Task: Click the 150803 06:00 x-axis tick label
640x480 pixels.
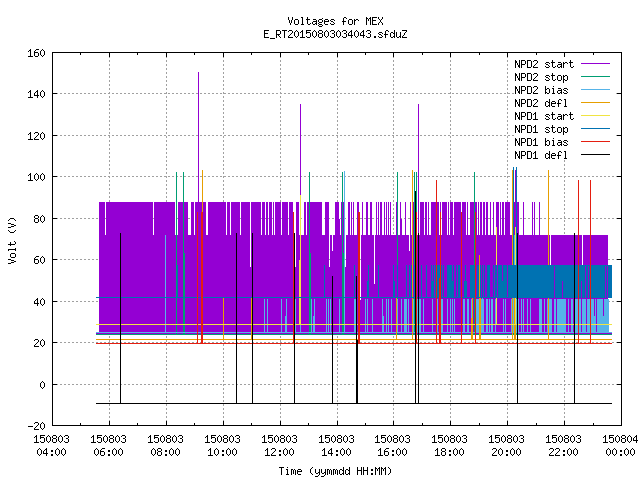Action: pyautogui.click(x=109, y=446)
